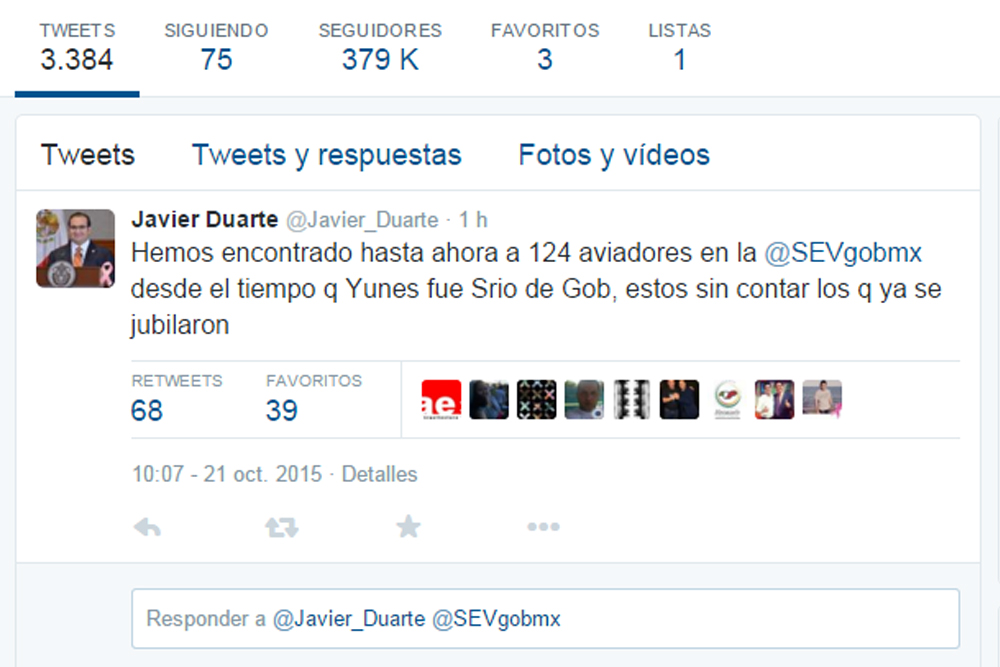Click the crossed-pattern avatar in the retweeters row
The height and width of the screenshot is (667, 1000).
tap(536, 400)
